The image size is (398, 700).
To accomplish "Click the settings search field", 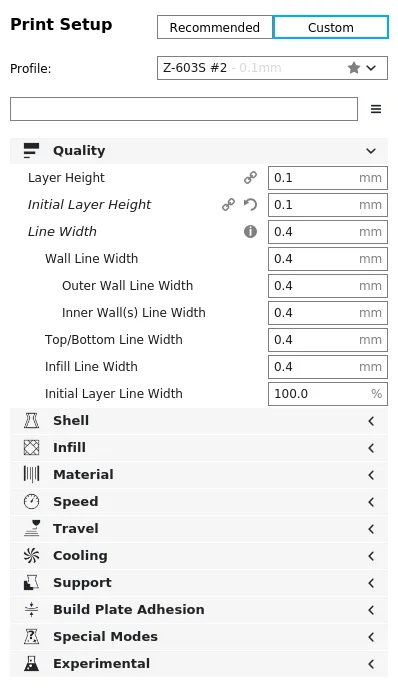I will coord(184,109).
